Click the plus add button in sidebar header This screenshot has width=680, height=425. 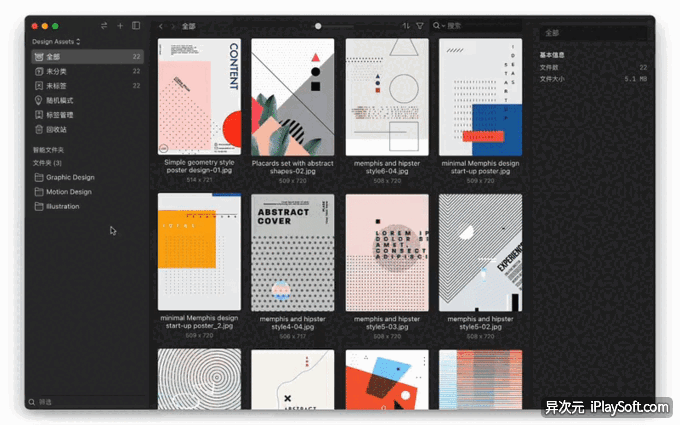(120, 26)
